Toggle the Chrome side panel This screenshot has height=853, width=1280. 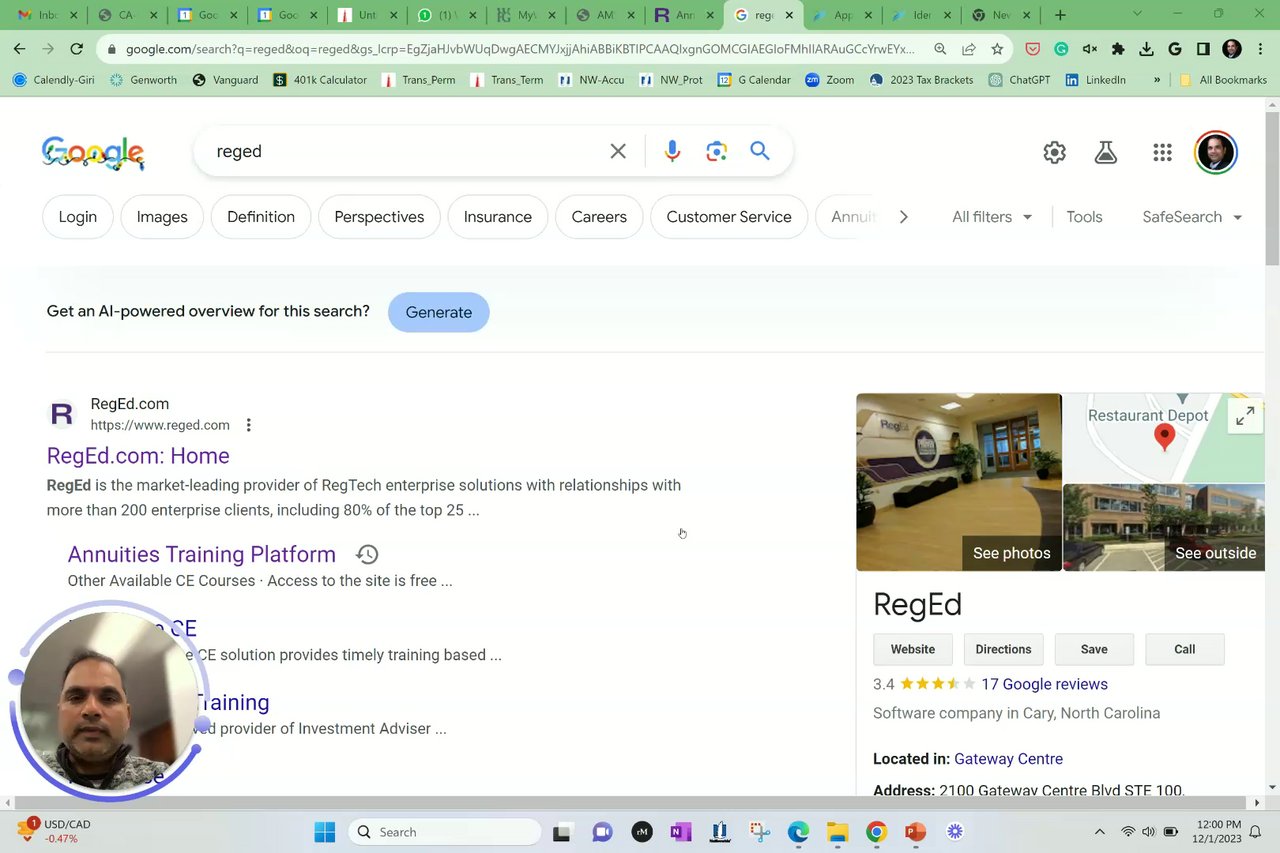[1203, 49]
